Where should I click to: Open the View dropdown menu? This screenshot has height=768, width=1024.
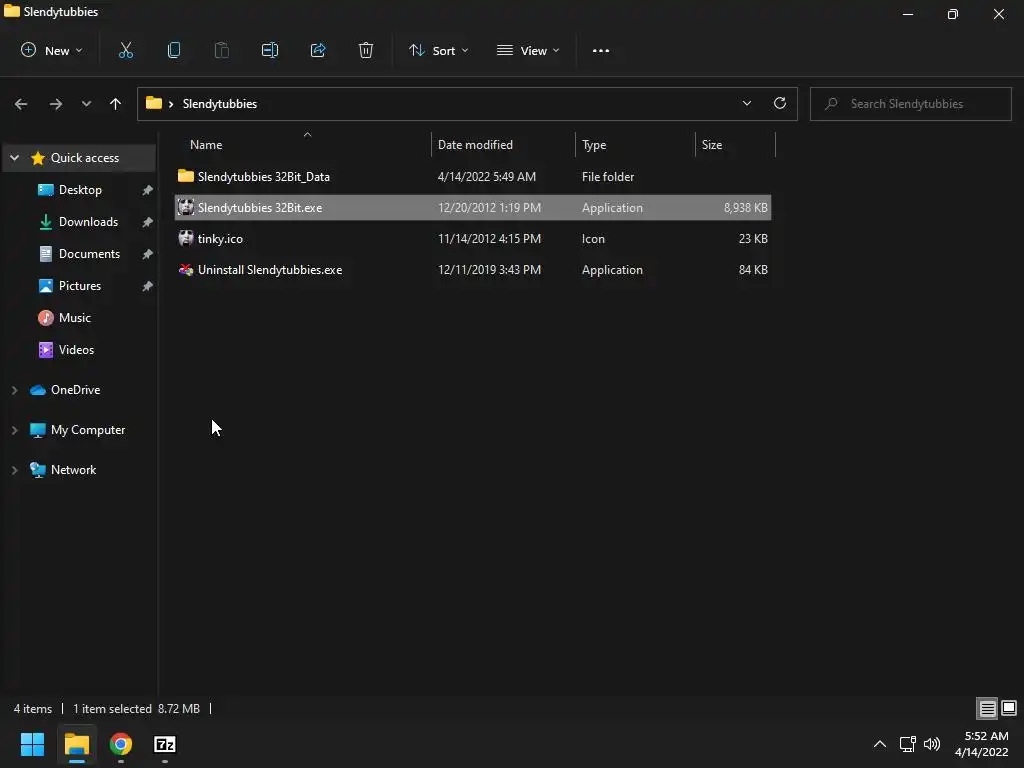tap(528, 50)
